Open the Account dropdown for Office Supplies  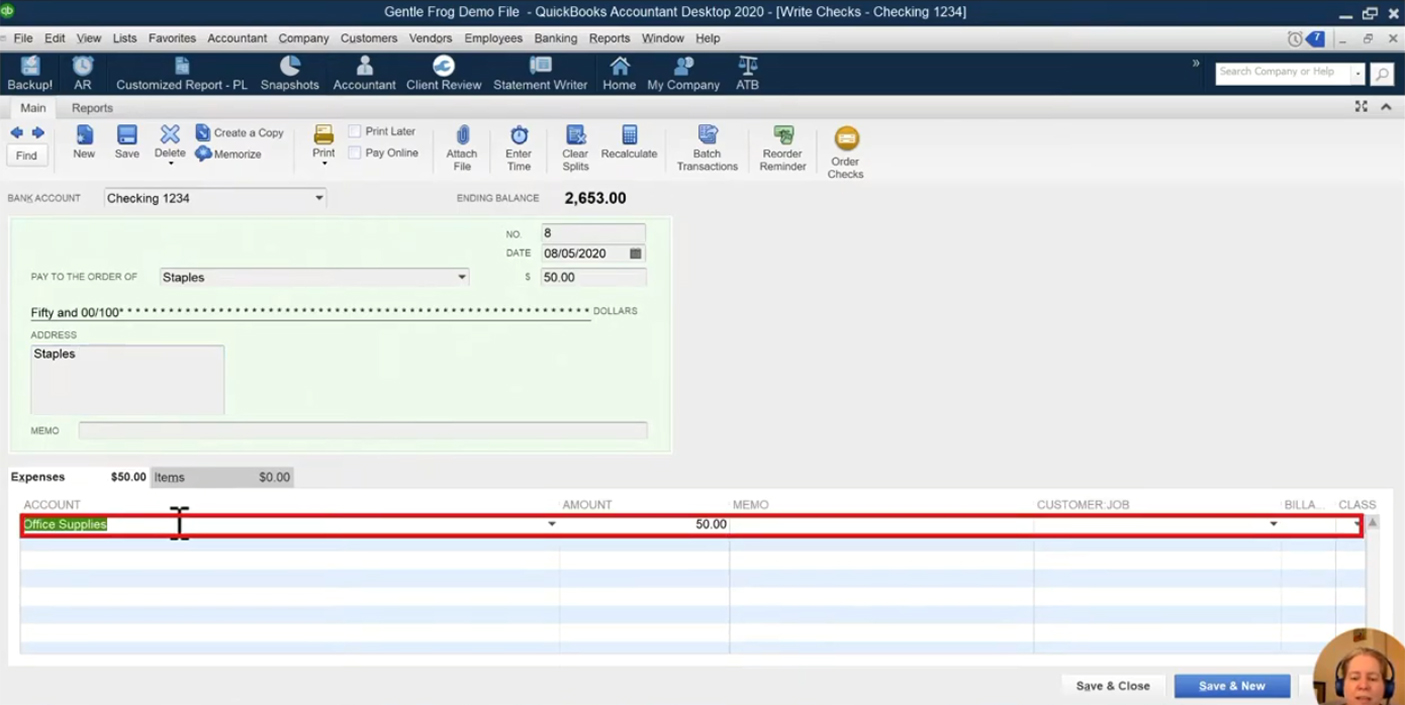click(551, 524)
